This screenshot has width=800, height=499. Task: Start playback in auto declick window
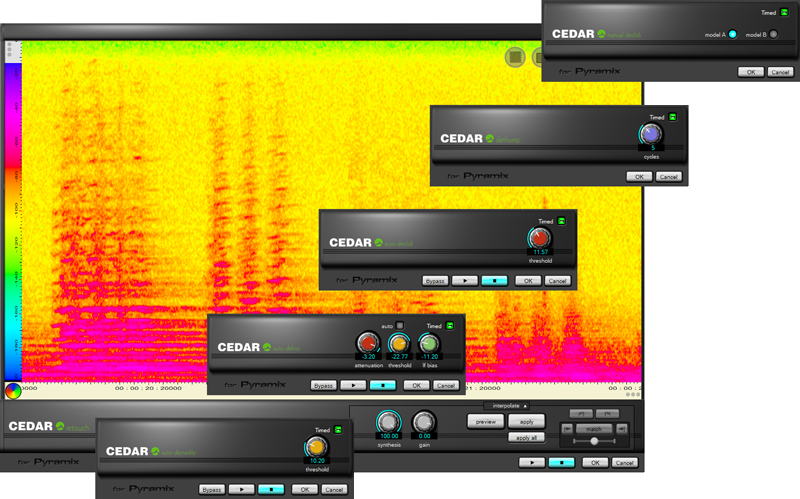tap(465, 281)
